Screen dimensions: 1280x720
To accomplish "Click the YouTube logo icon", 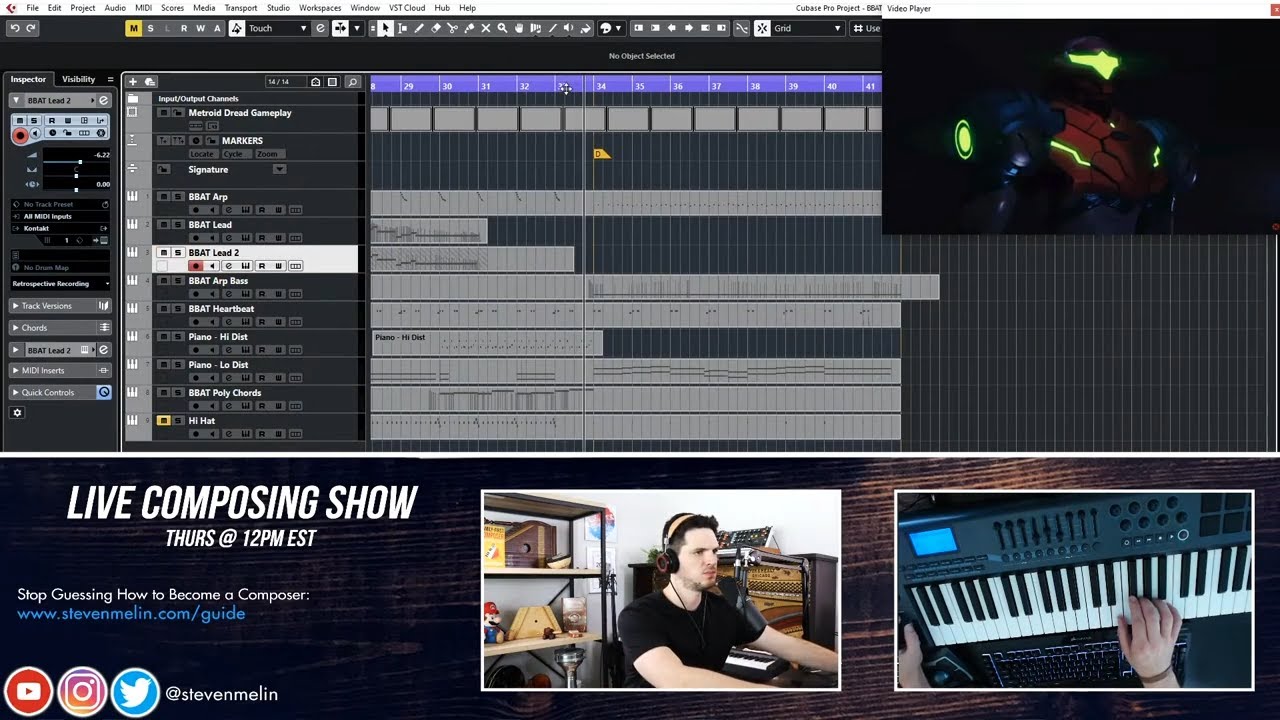I will click(28, 692).
